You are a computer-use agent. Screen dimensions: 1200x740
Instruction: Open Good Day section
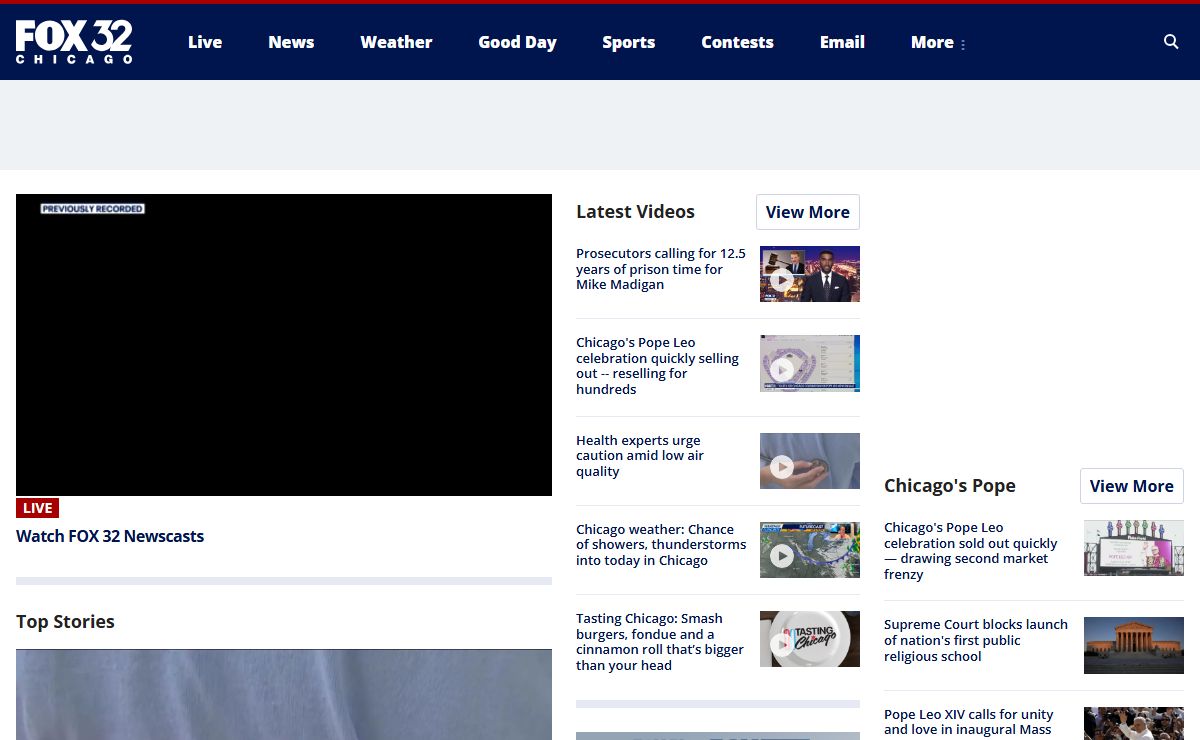point(517,42)
